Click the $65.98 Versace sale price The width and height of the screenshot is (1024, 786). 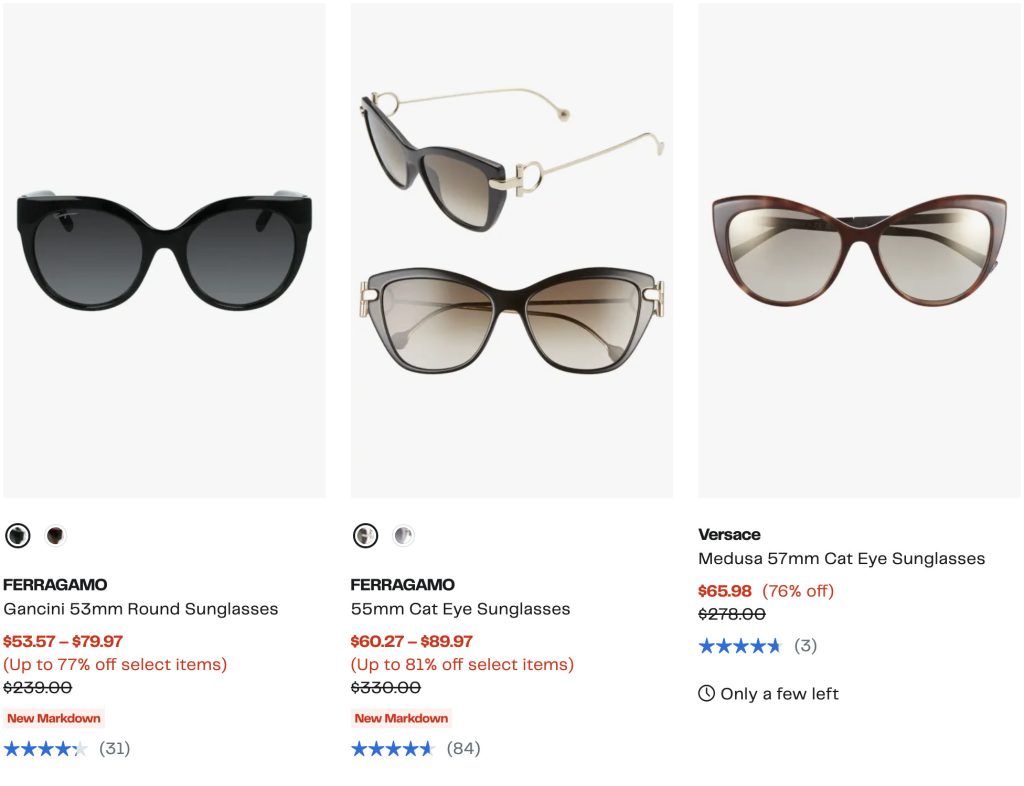[725, 591]
